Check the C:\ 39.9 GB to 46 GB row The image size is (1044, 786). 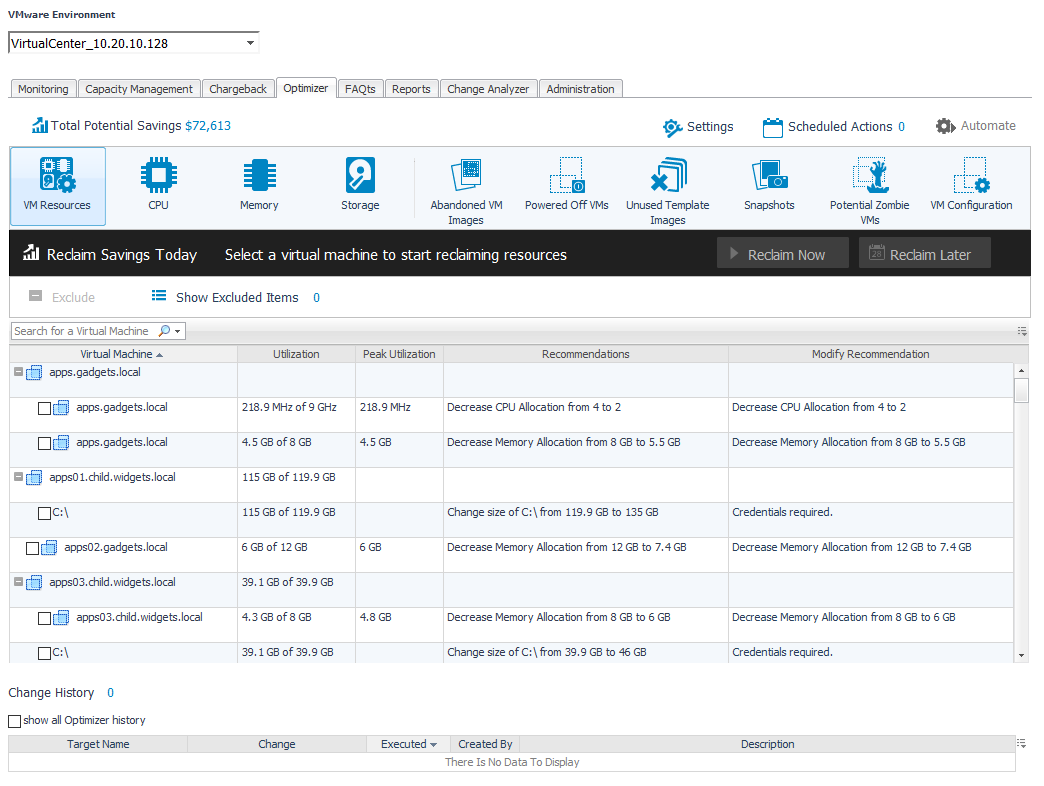tap(45, 654)
